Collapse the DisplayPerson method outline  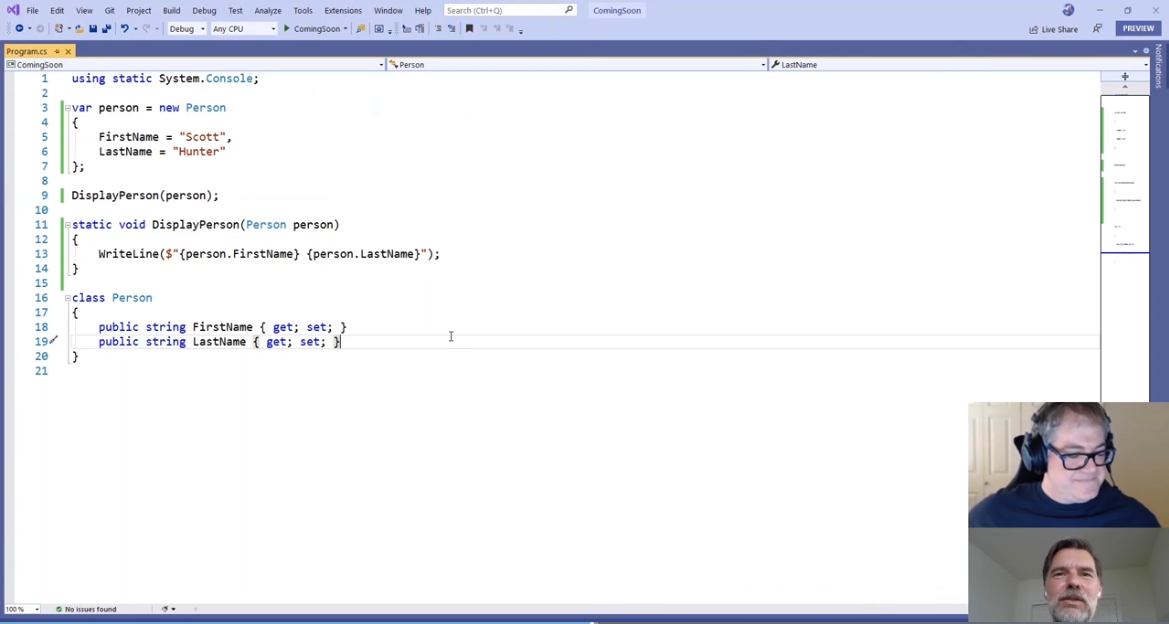pos(68,225)
